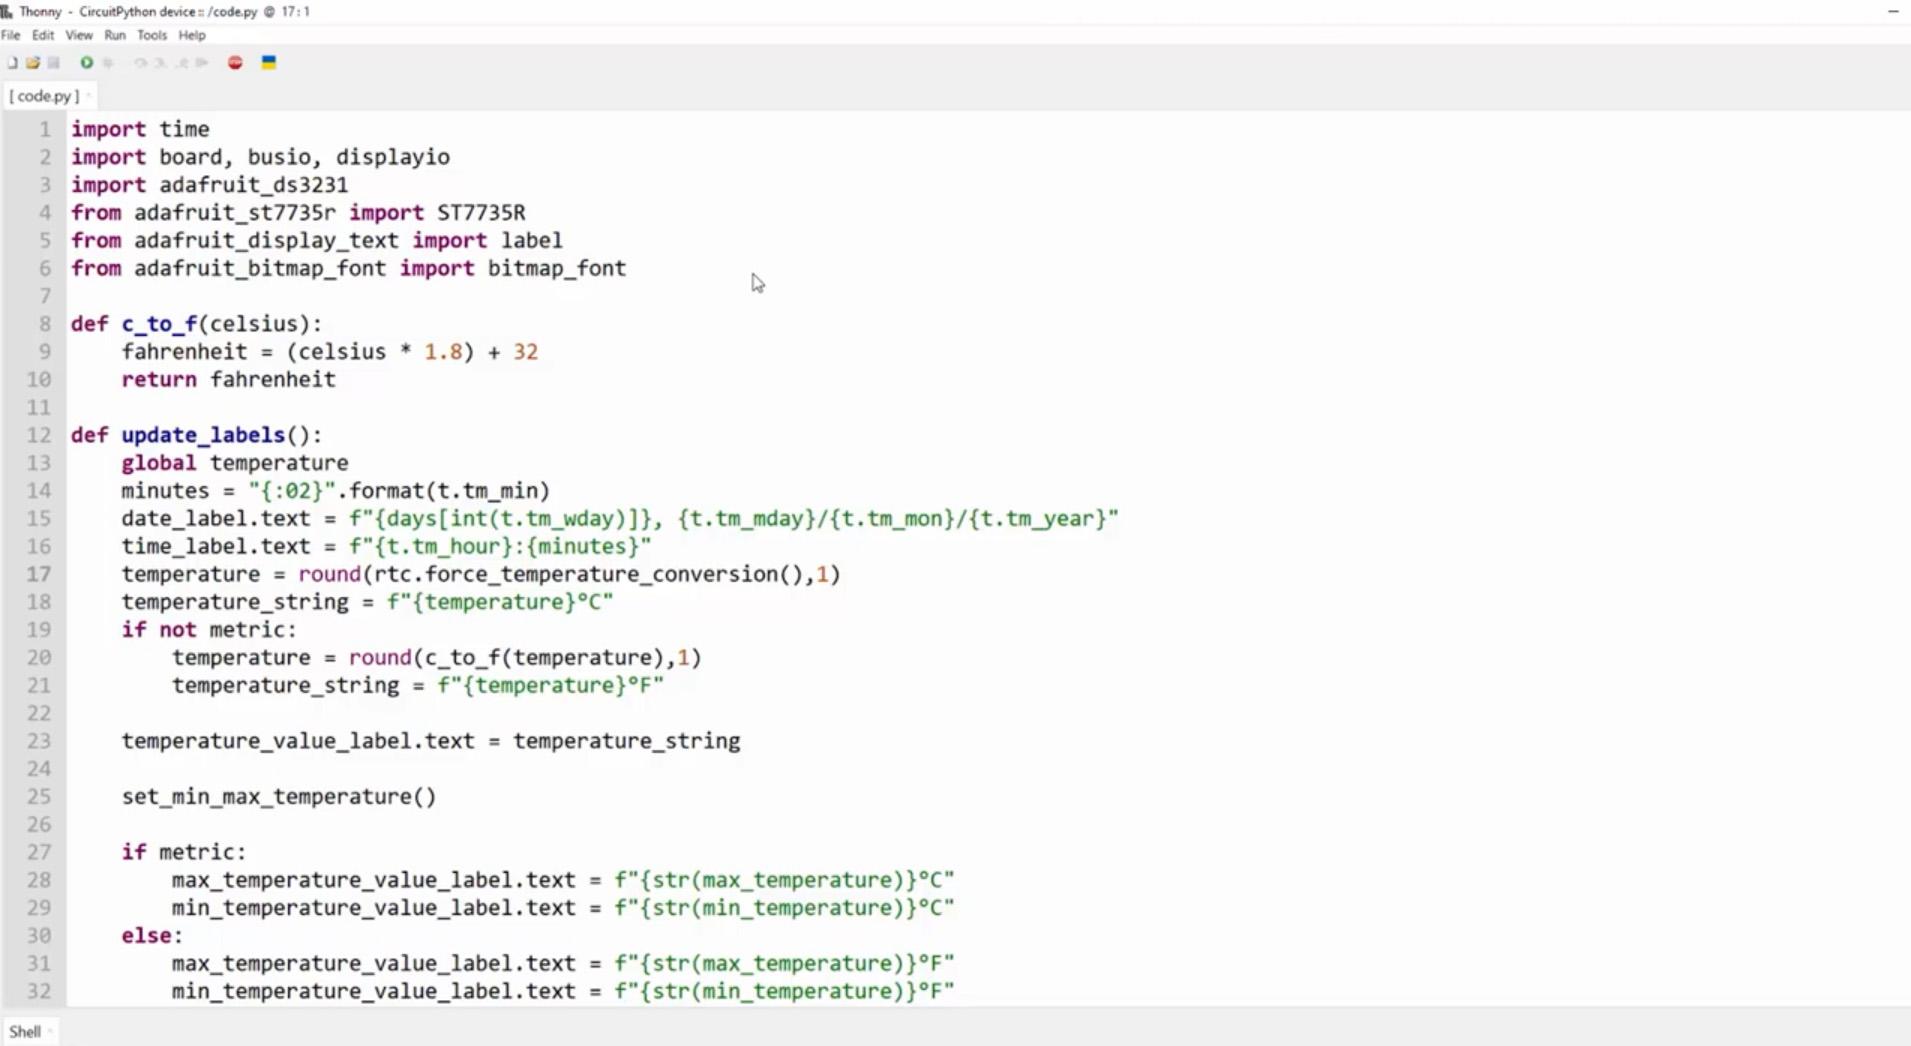The width and height of the screenshot is (1911, 1046).
Task: Click the Shell panel tab
Action: point(25,1032)
